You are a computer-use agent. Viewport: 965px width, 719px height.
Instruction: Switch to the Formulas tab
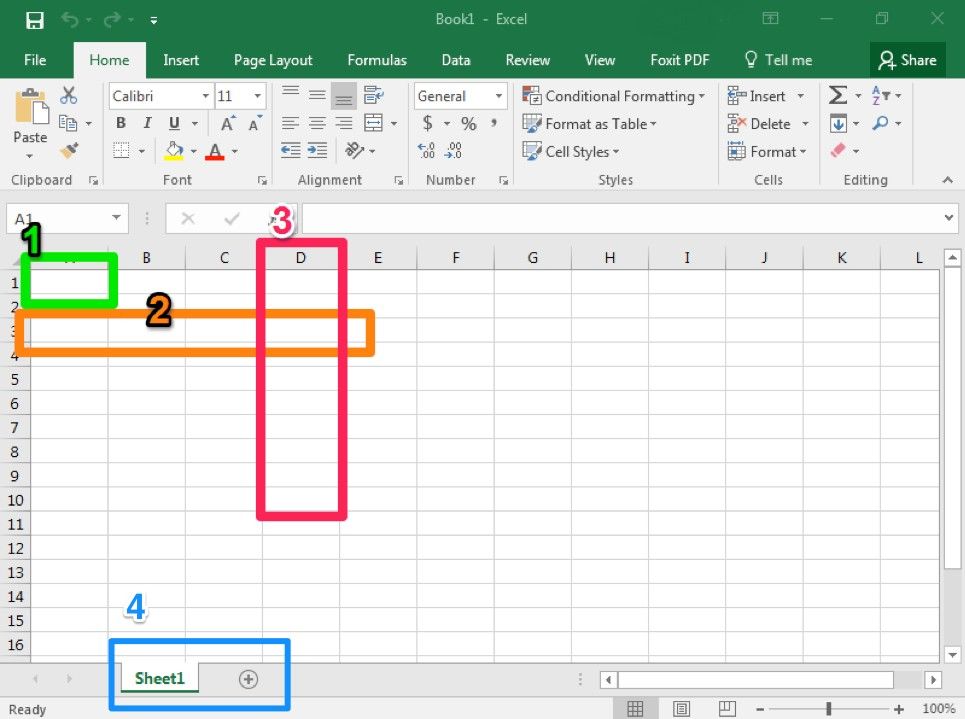377,60
